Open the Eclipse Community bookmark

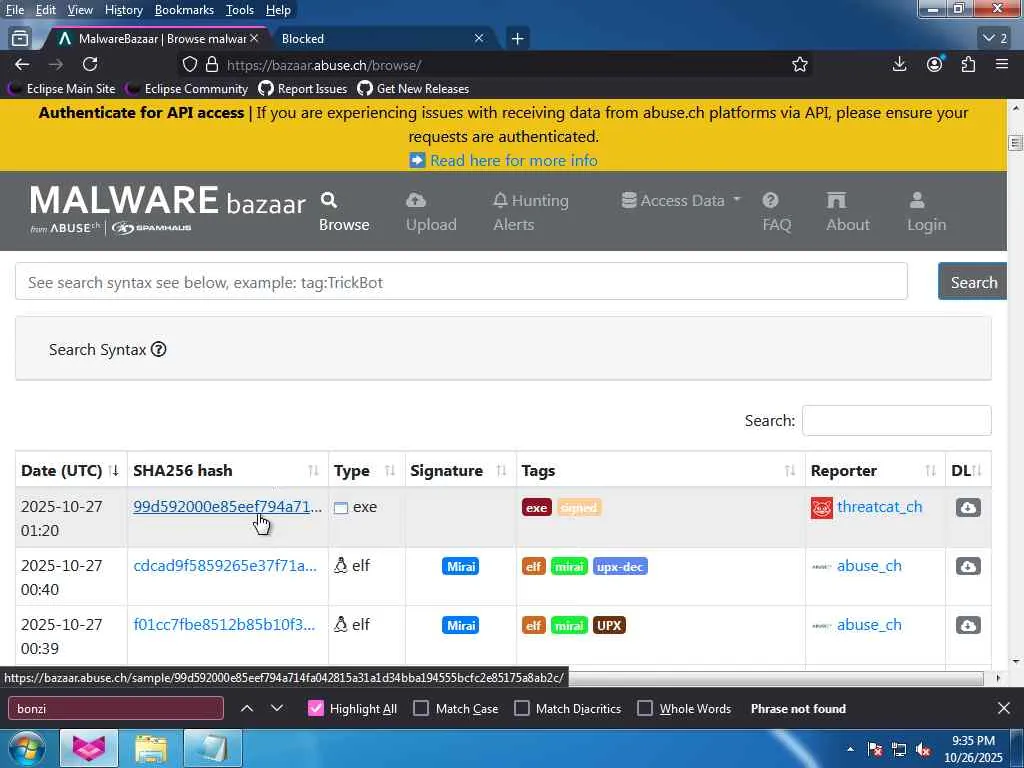click(x=188, y=89)
